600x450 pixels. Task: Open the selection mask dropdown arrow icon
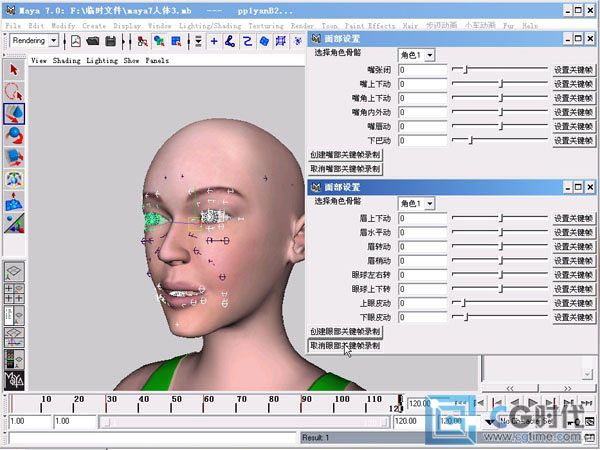(198, 41)
